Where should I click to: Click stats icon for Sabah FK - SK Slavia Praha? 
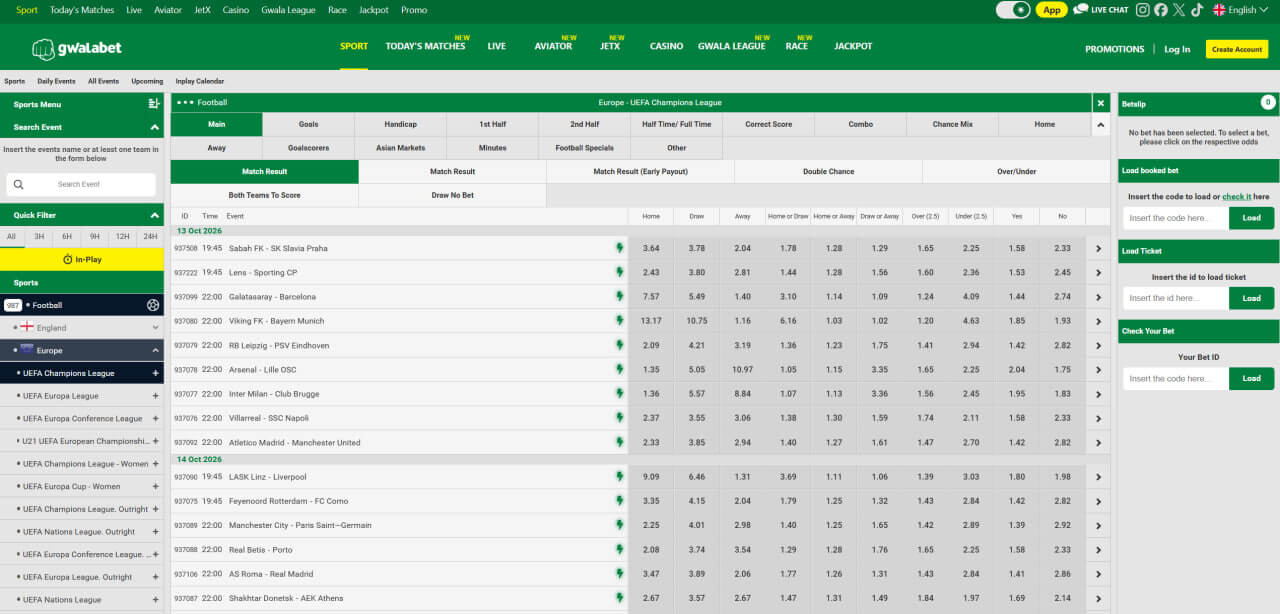[619, 248]
